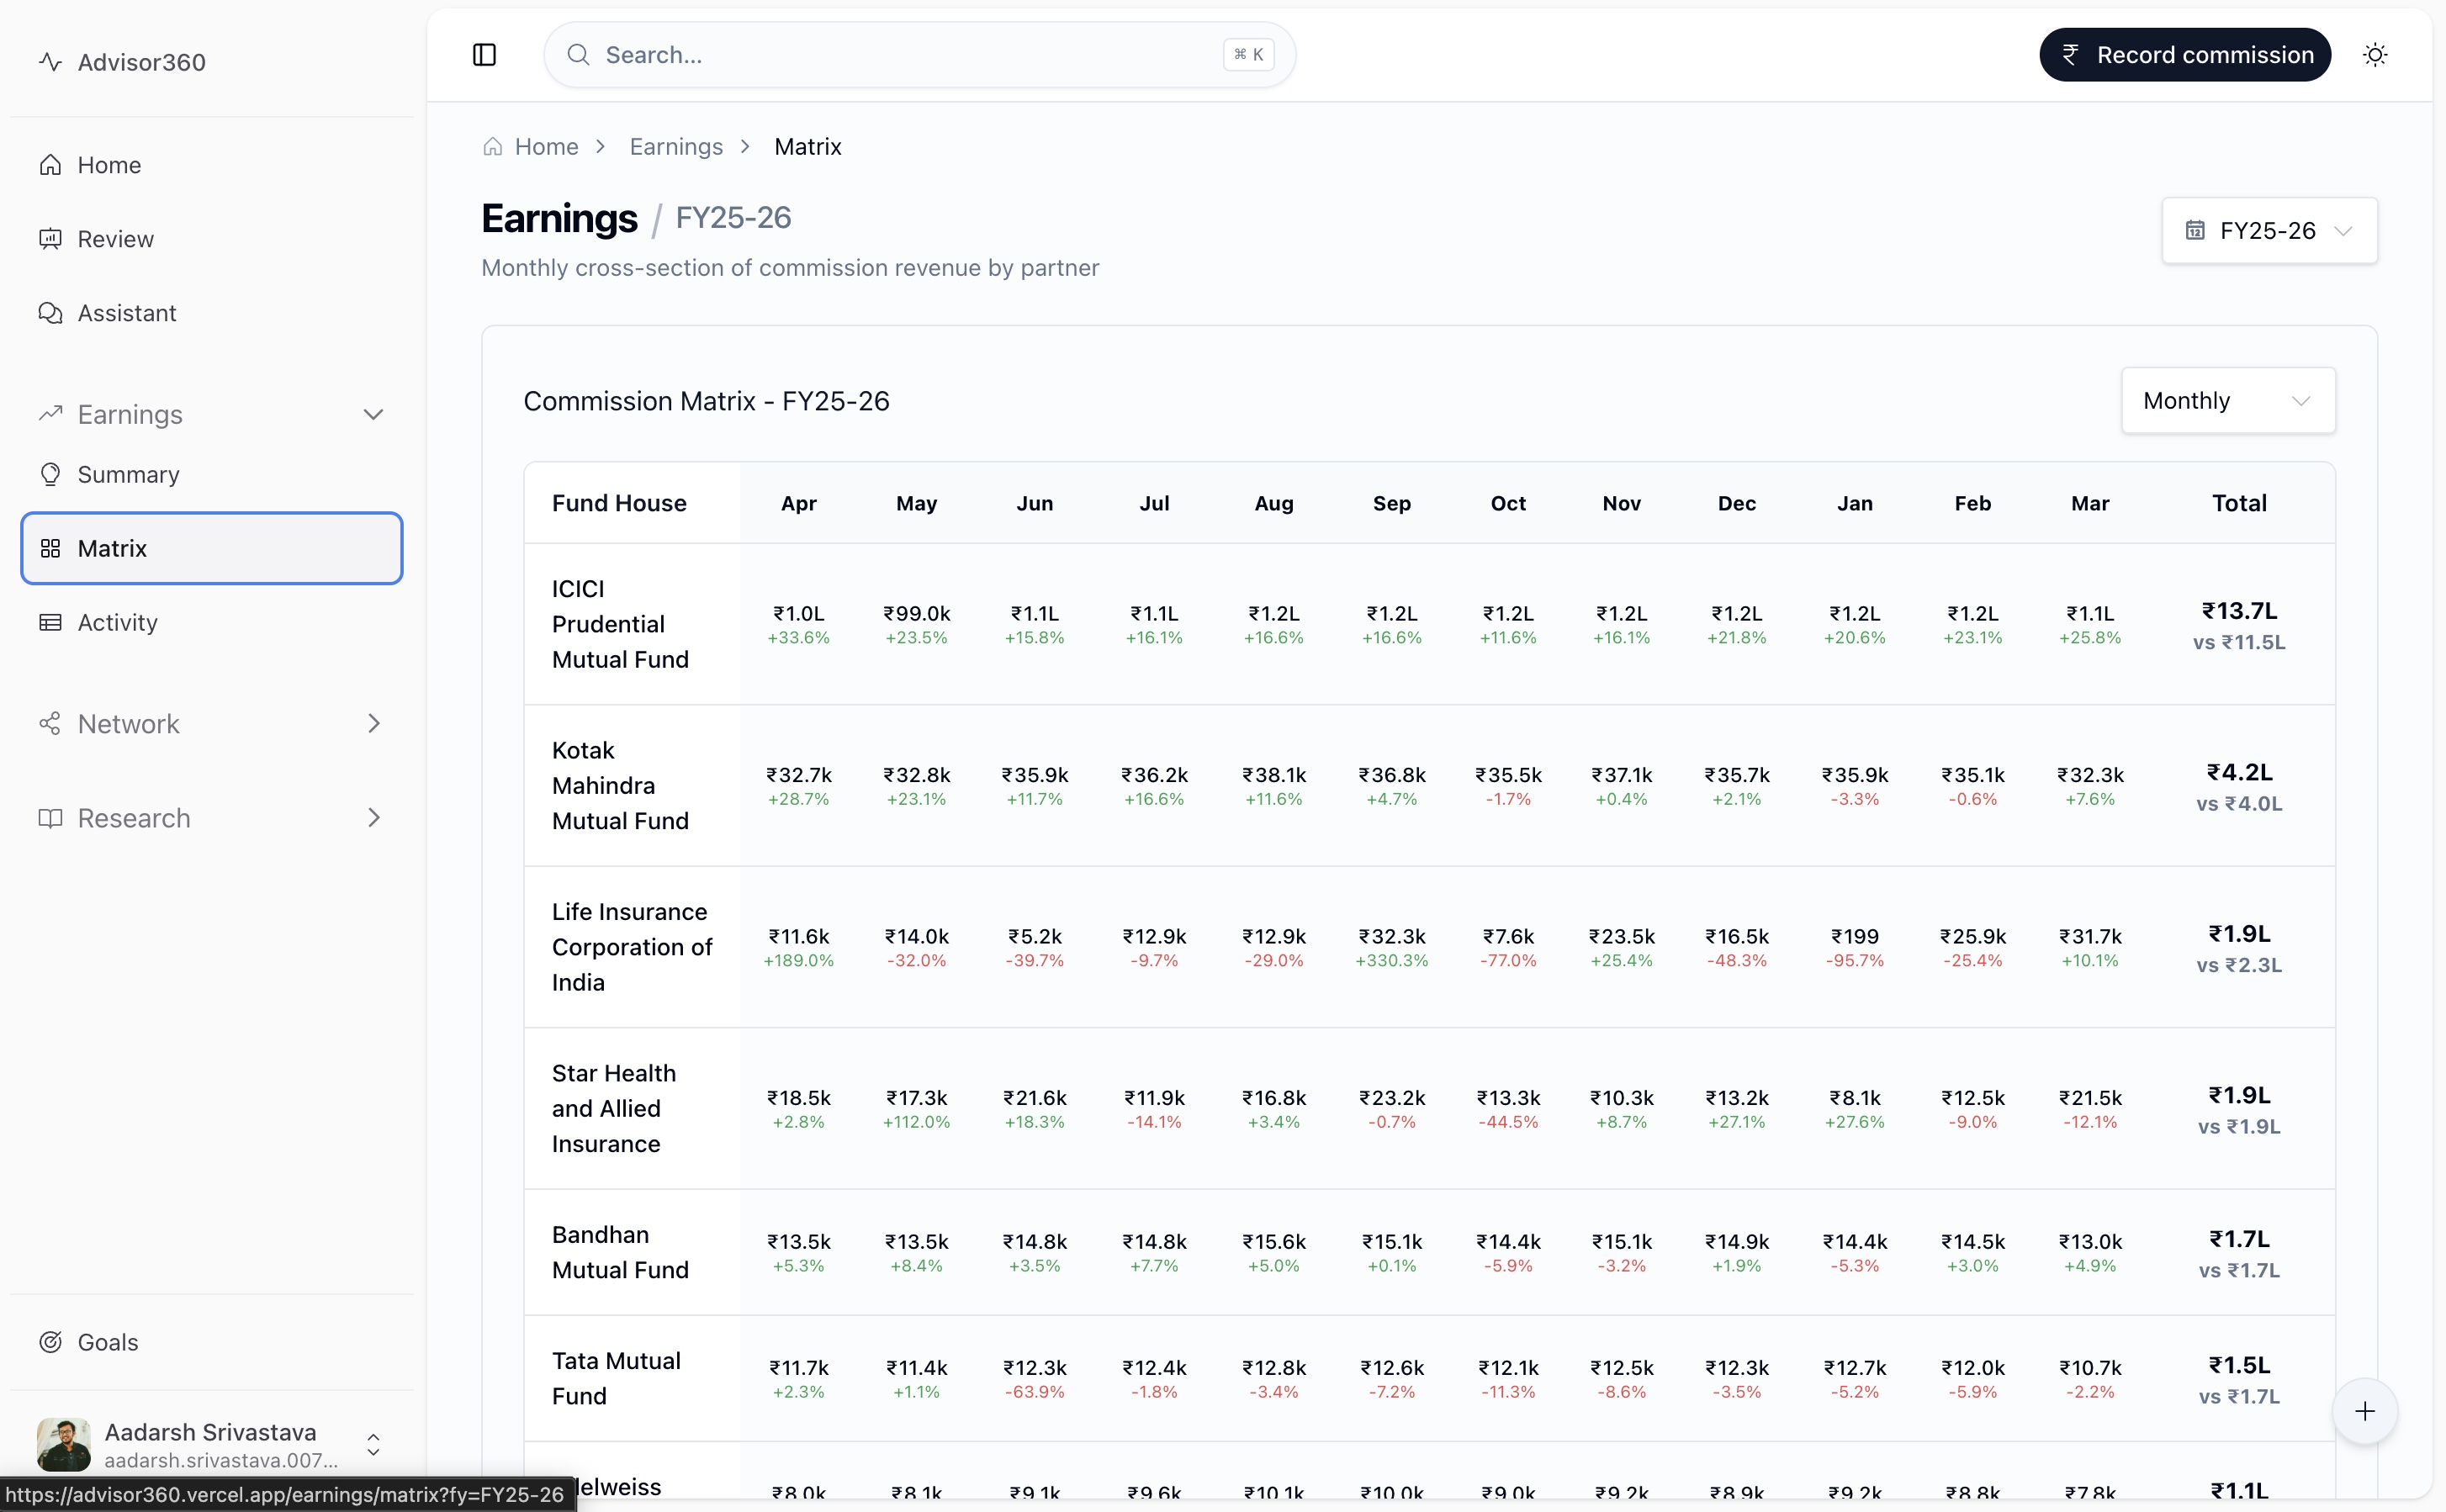Click the rupee icon in Record commission
Image resolution: width=2446 pixels, height=1512 pixels.
(x=2070, y=55)
